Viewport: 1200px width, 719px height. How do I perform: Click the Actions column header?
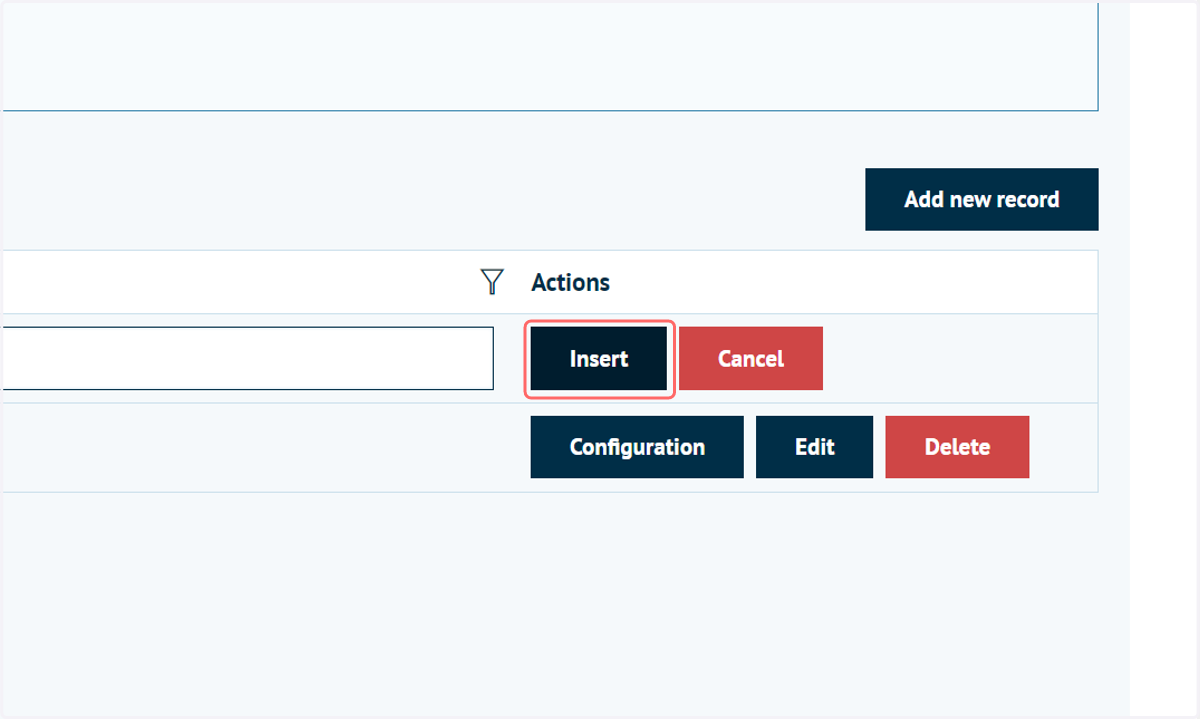pos(571,283)
